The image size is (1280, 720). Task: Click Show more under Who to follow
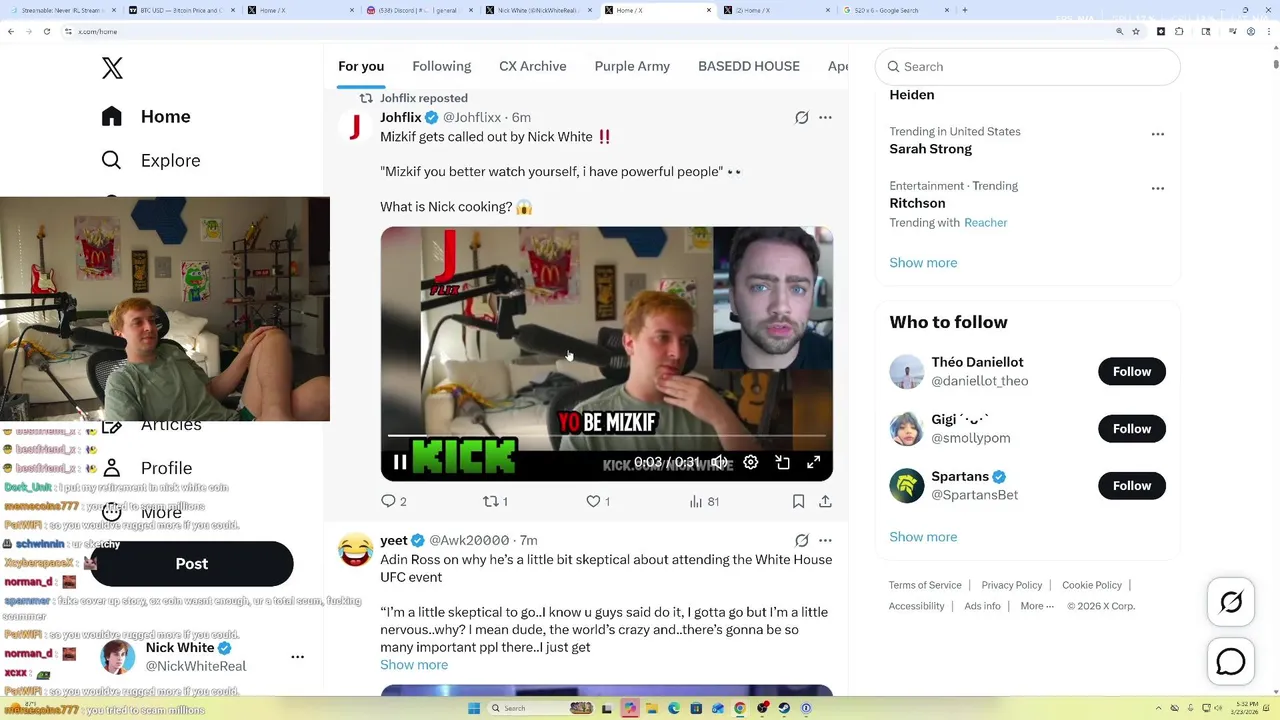923,537
